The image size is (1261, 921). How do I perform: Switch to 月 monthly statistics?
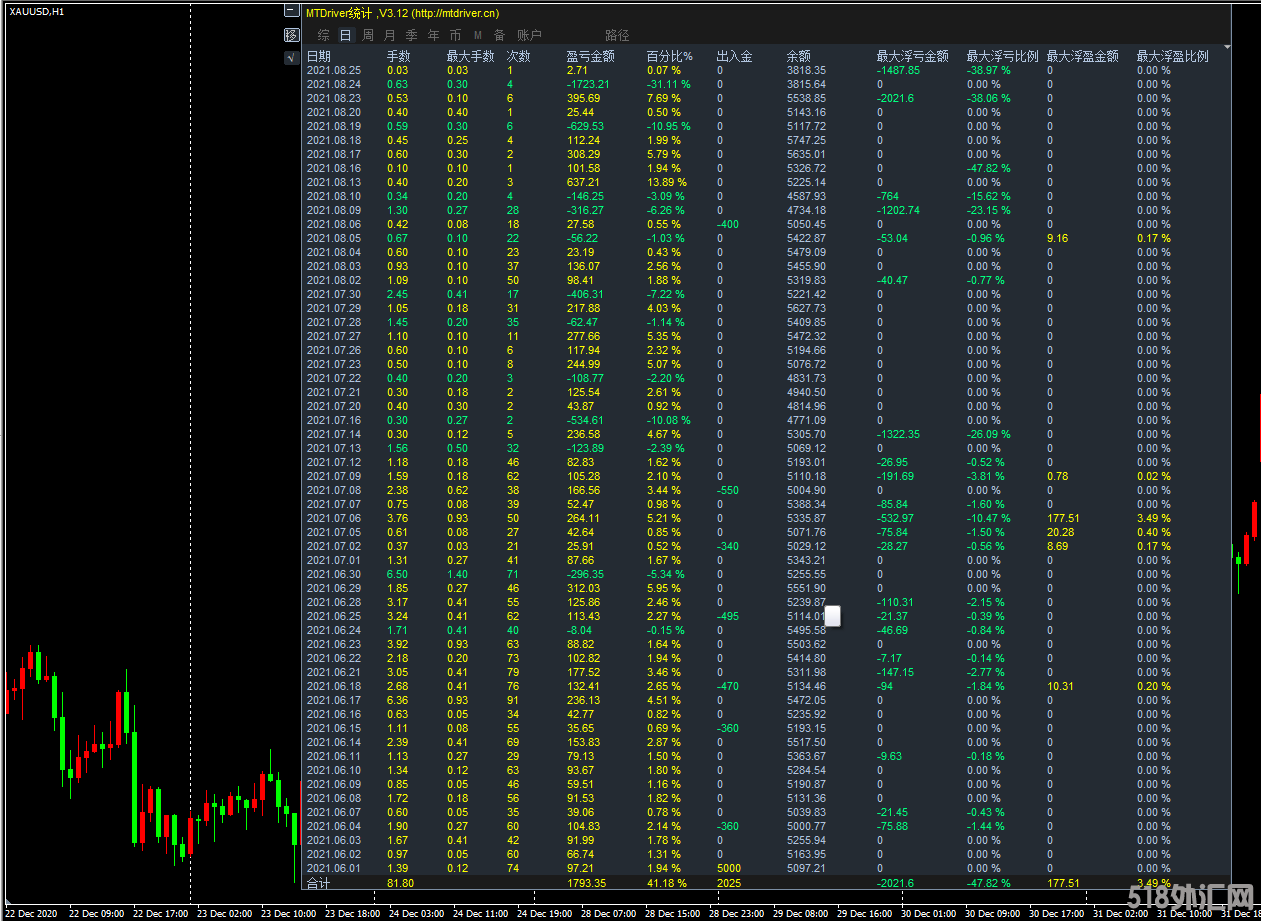[x=390, y=35]
